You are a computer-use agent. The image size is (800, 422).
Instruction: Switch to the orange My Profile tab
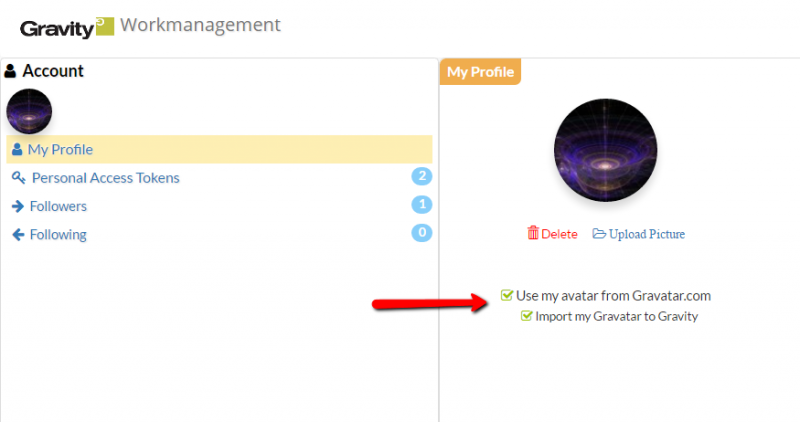click(480, 72)
